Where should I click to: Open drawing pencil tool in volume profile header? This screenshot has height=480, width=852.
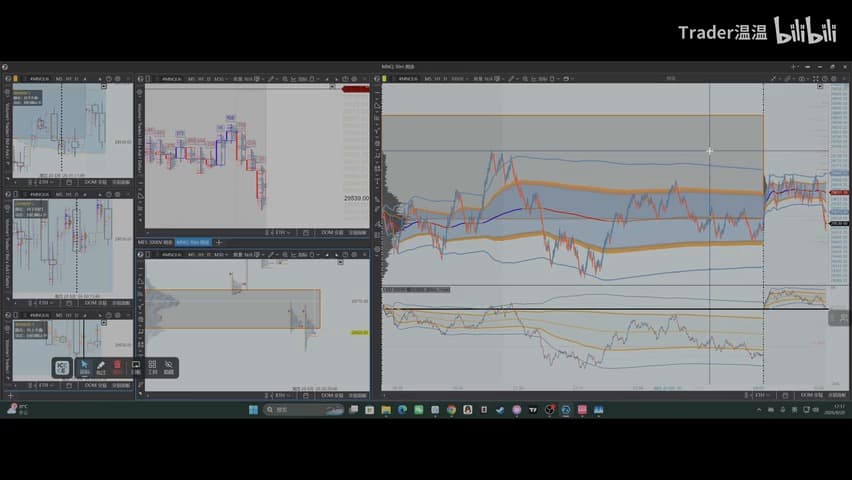[x=271, y=254]
